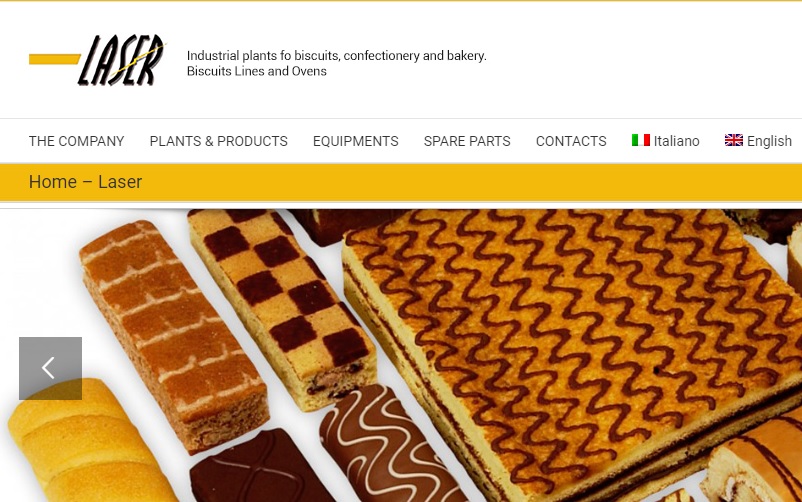Click Home in the breadcrumb
This screenshot has width=802, height=502.
coord(53,182)
